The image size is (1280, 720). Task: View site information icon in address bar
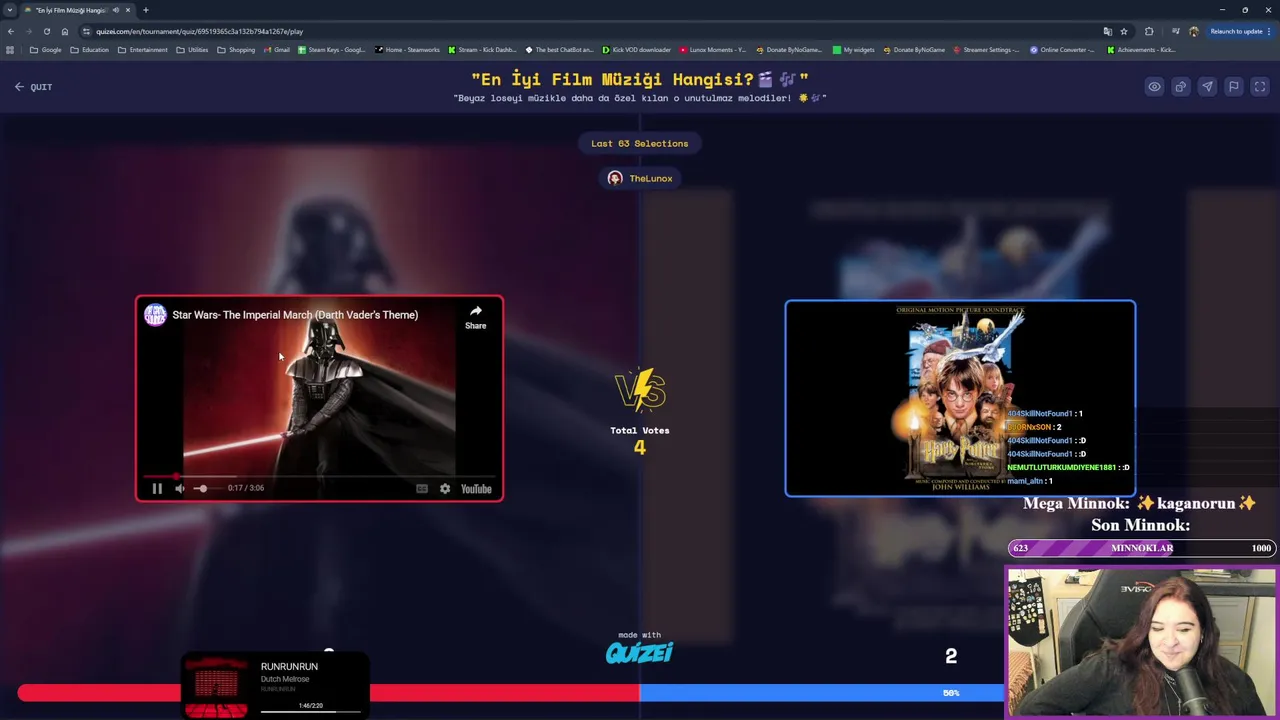click(88, 31)
